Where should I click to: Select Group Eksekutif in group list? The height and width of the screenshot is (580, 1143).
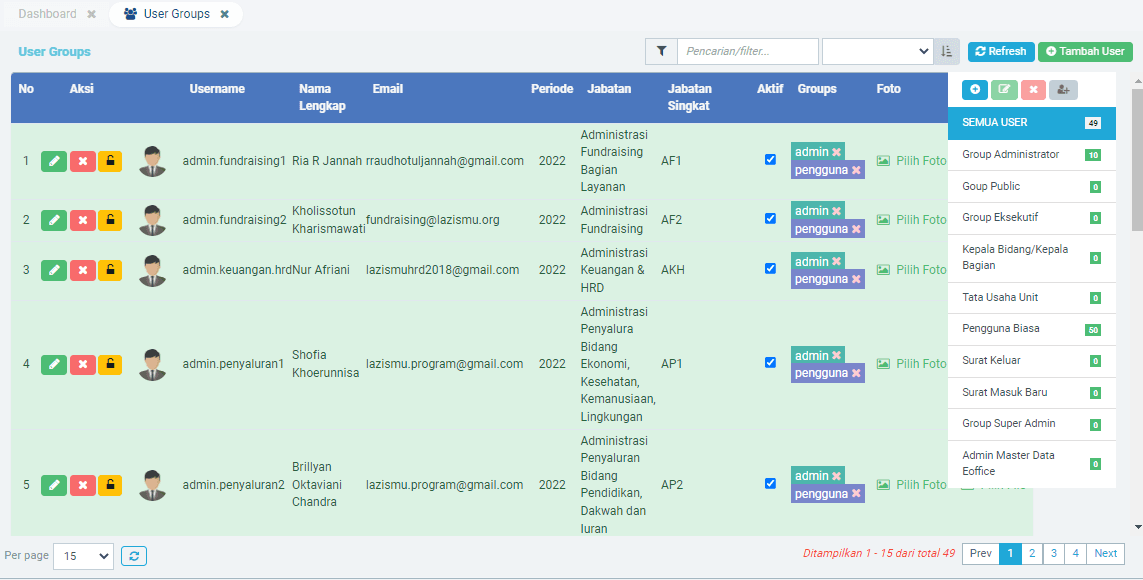1031,218
